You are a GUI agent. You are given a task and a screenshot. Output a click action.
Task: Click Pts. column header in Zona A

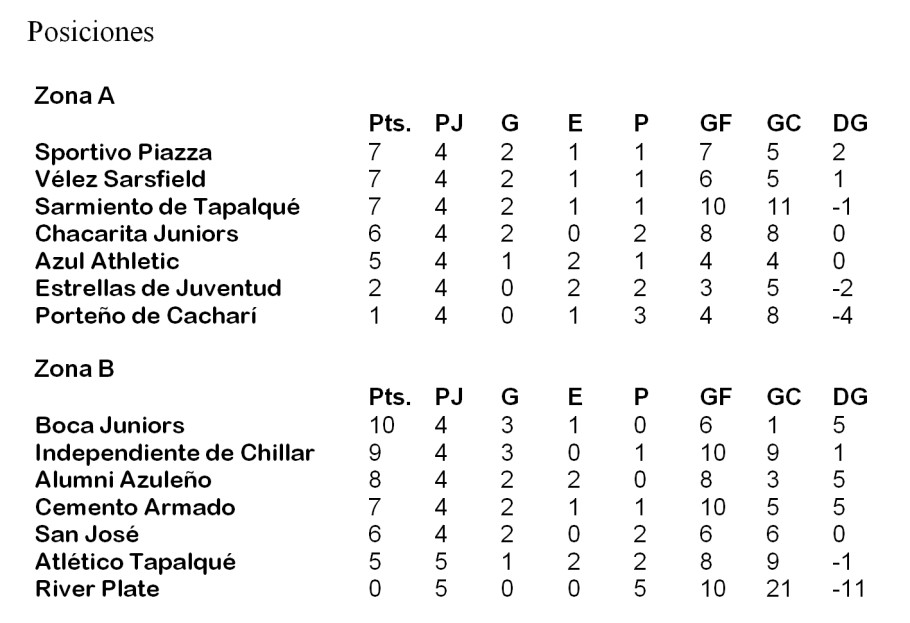coord(390,123)
